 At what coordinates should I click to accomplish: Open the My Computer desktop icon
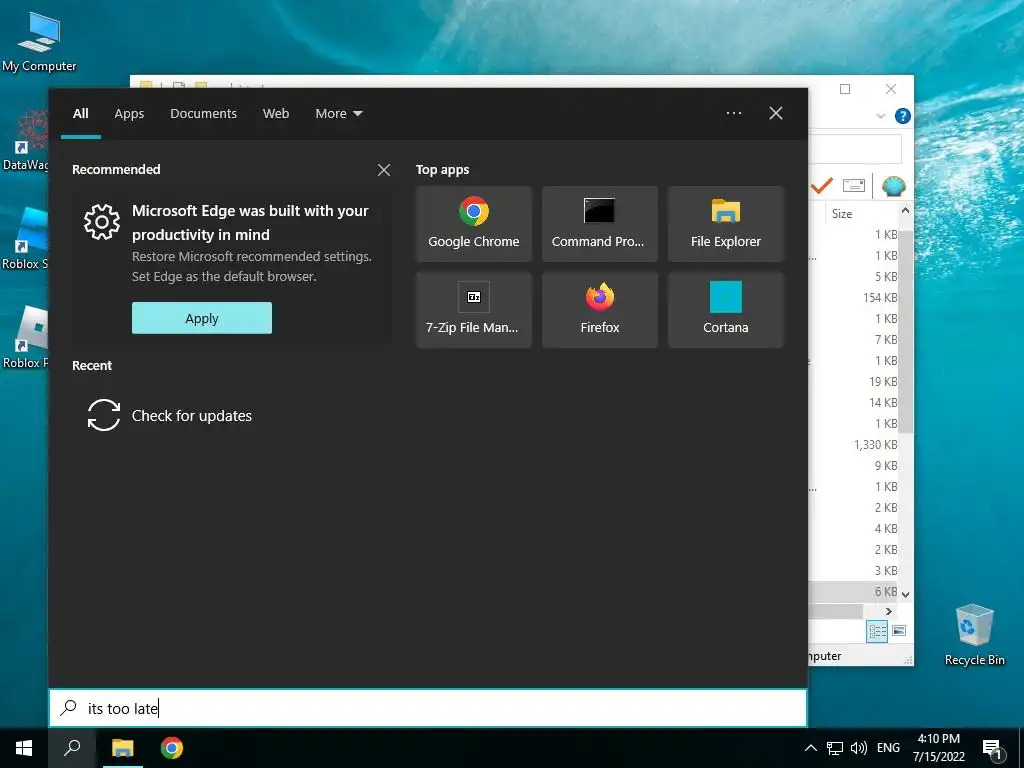39,42
